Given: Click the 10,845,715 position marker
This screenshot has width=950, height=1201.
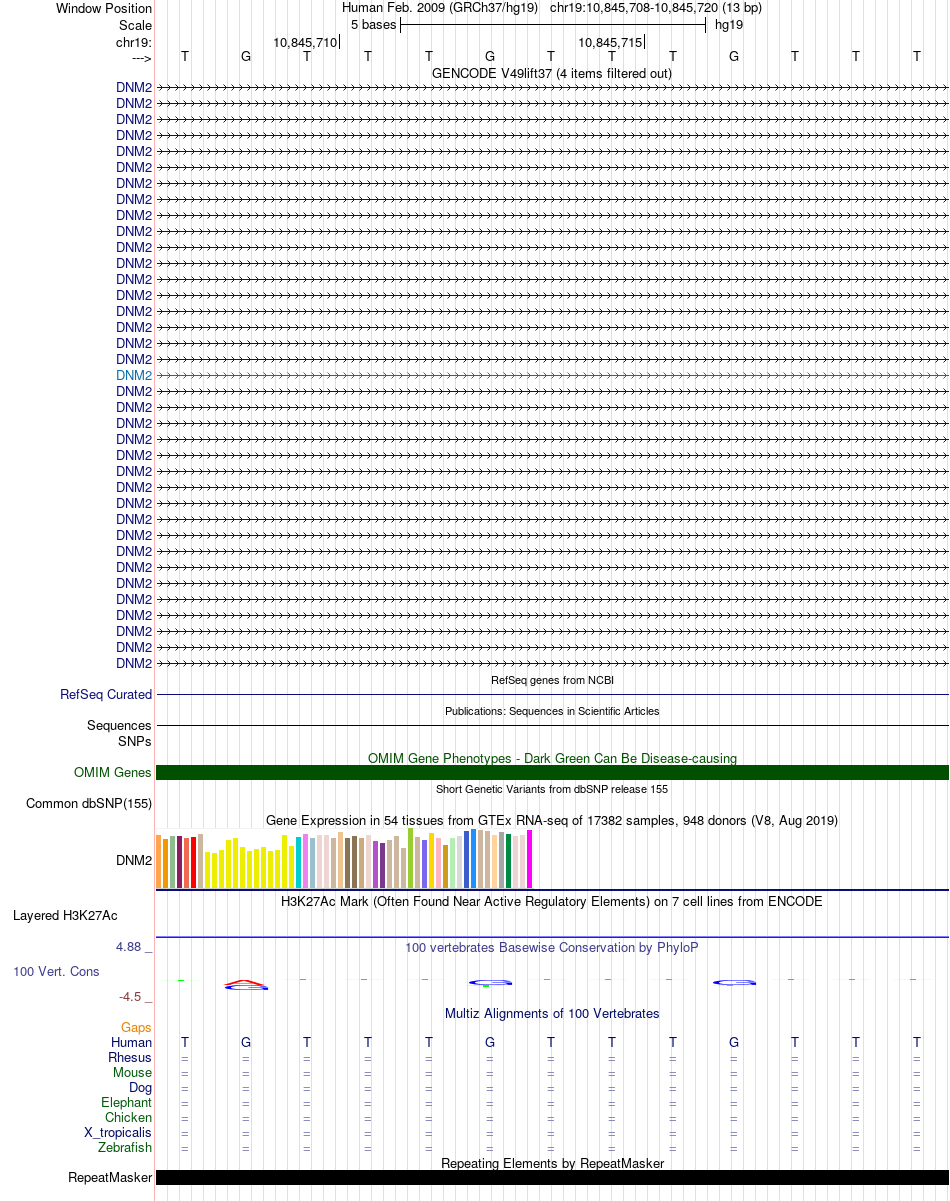Looking at the screenshot, I should (610, 42).
